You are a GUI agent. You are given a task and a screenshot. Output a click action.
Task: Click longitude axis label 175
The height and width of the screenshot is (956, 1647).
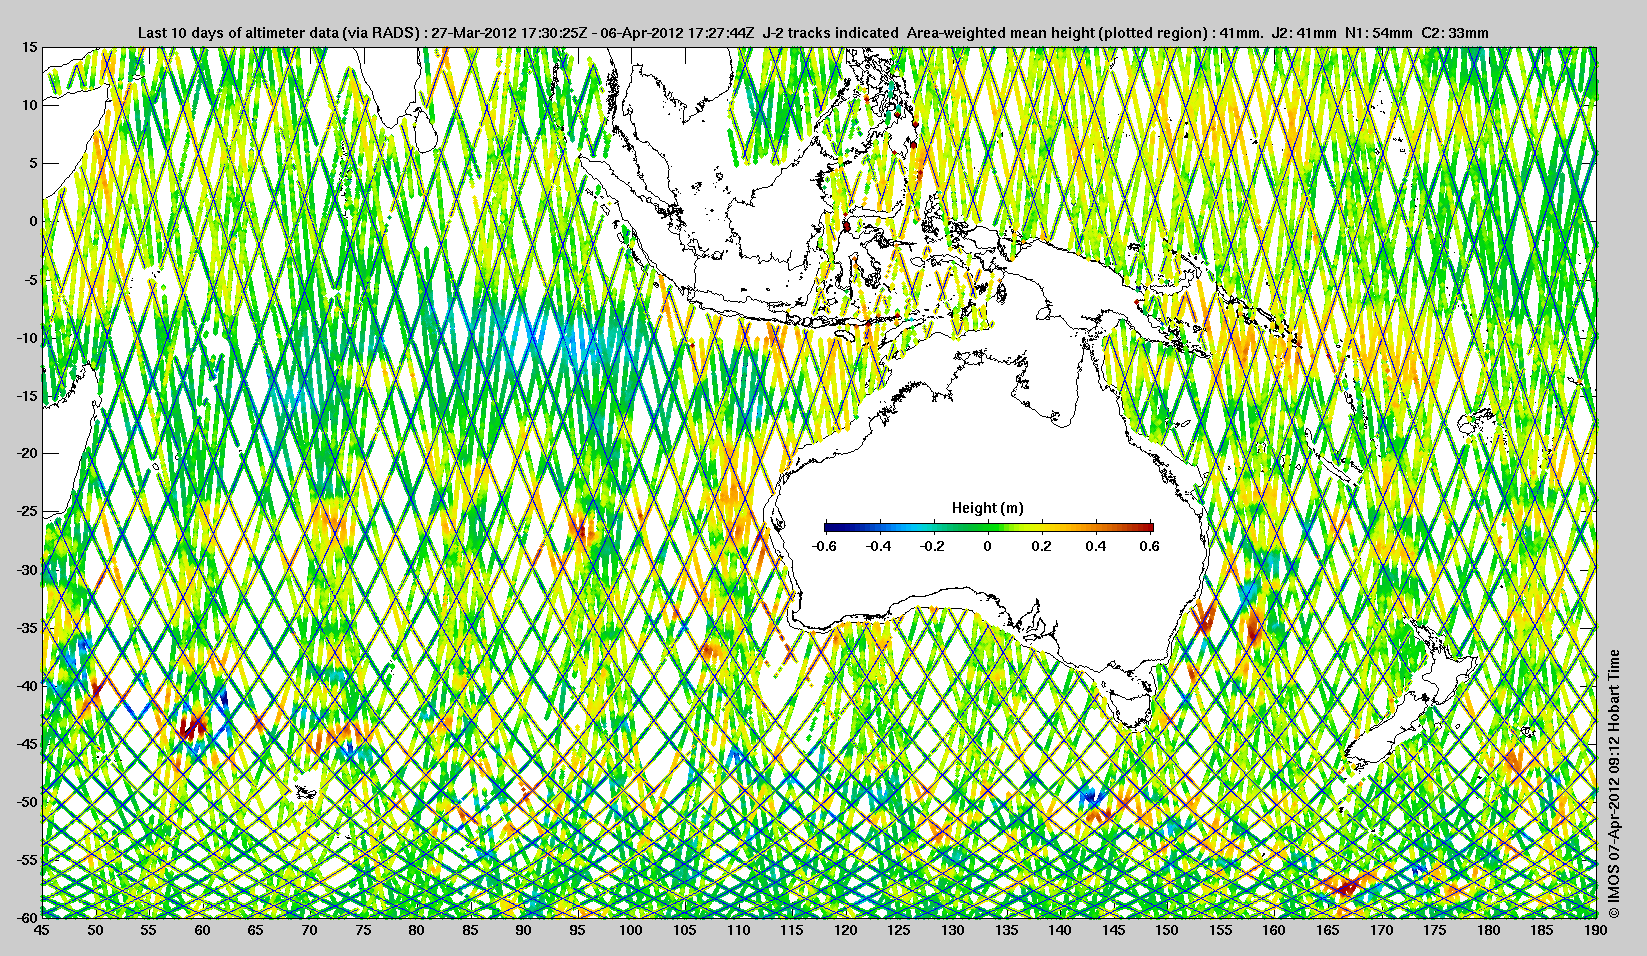(x=1435, y=930)
